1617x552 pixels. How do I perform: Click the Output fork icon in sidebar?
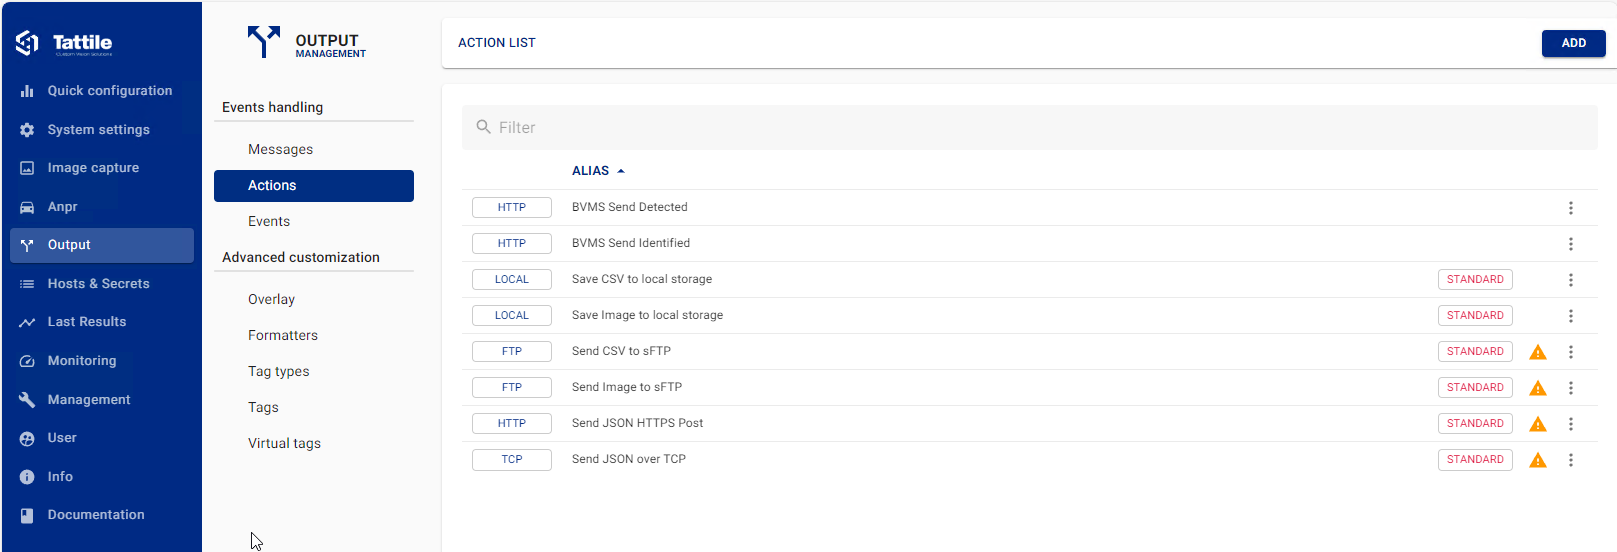point(27,245)
